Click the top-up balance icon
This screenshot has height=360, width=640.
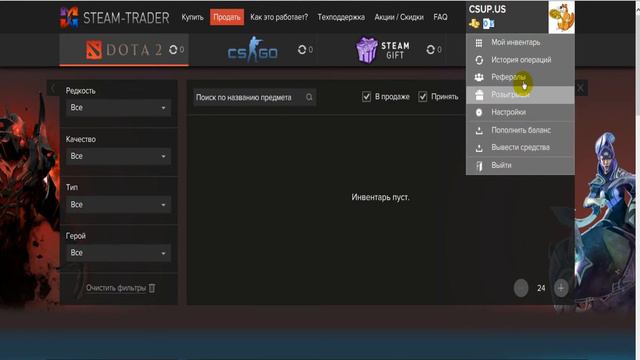(x=479, y=130)
